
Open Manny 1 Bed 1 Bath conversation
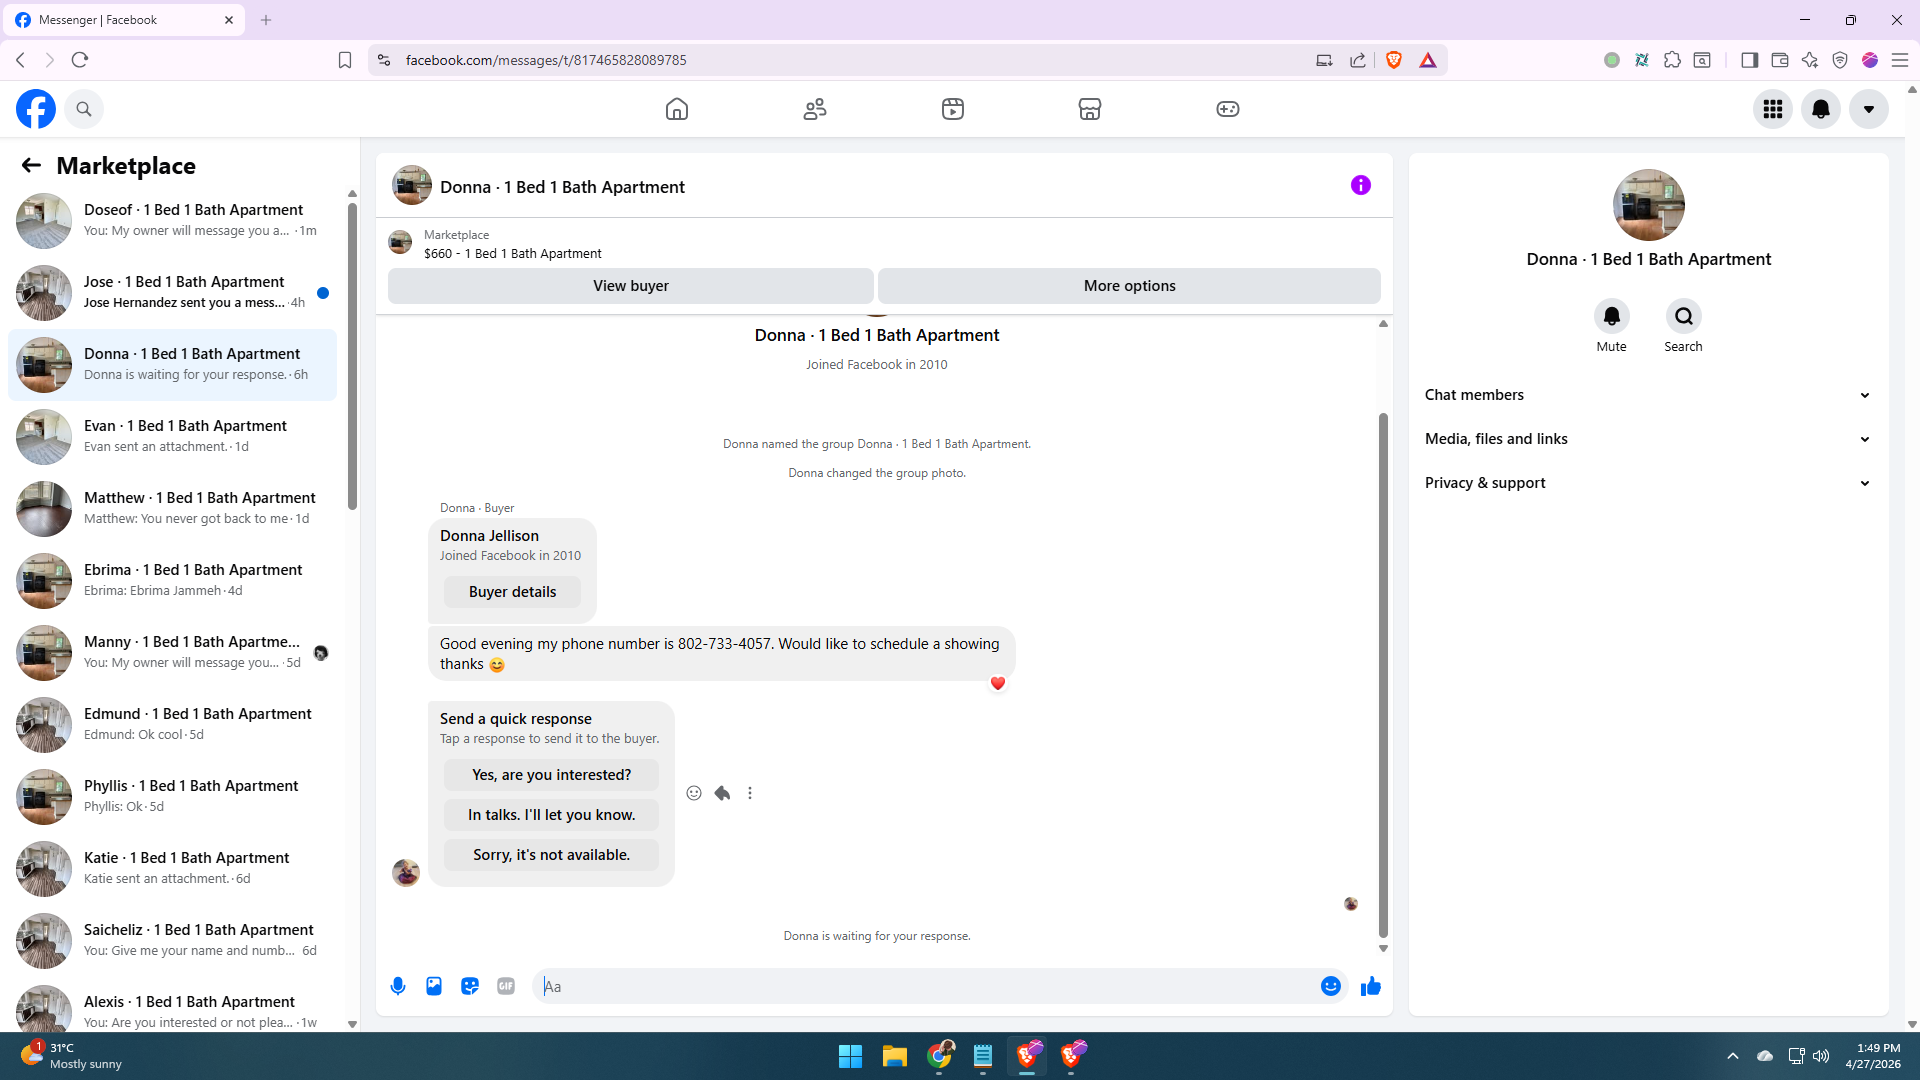point(172,653)
